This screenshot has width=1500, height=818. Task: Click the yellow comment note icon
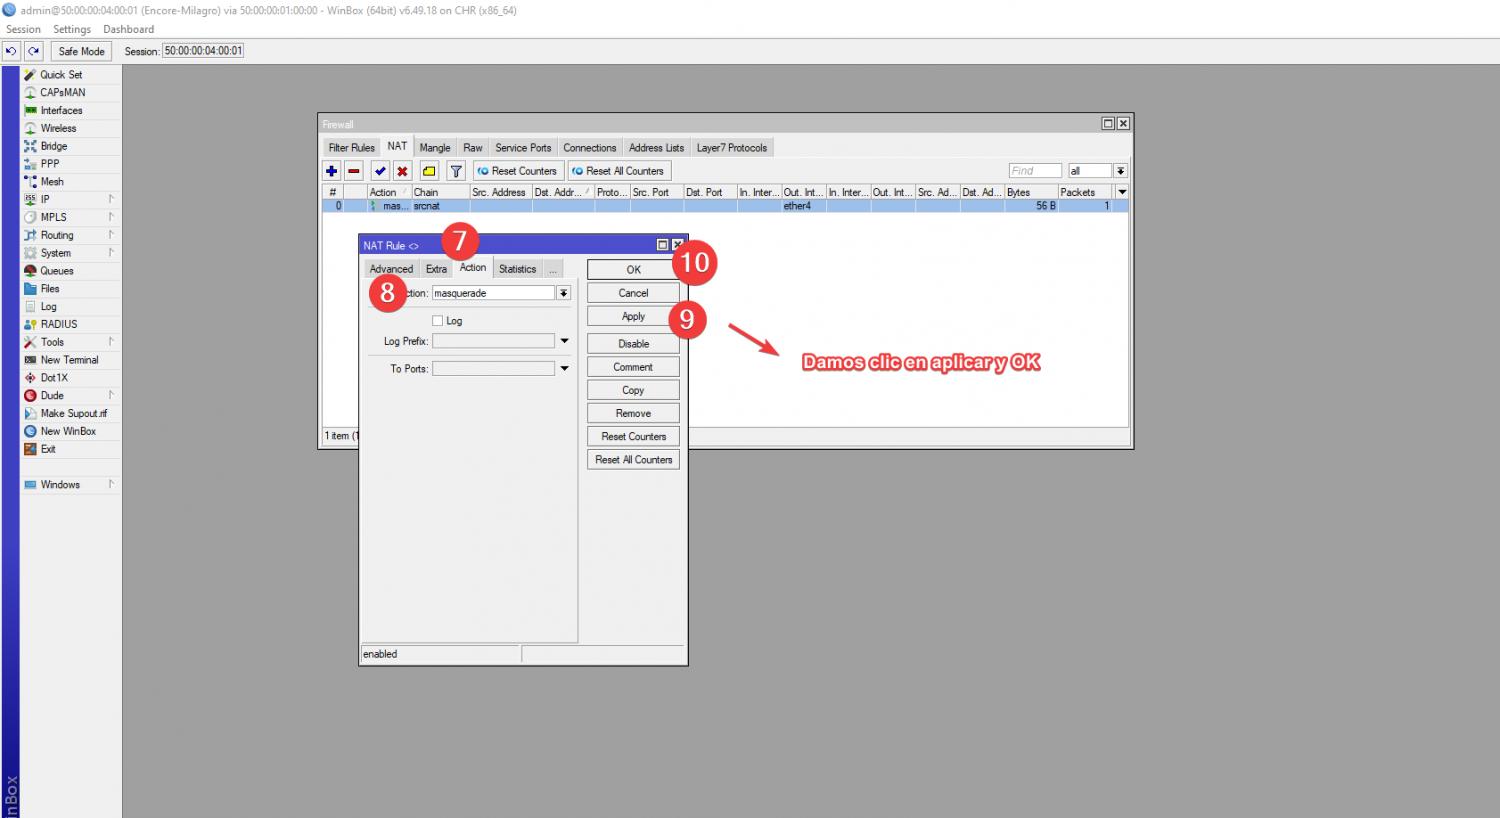click(429, 171)
